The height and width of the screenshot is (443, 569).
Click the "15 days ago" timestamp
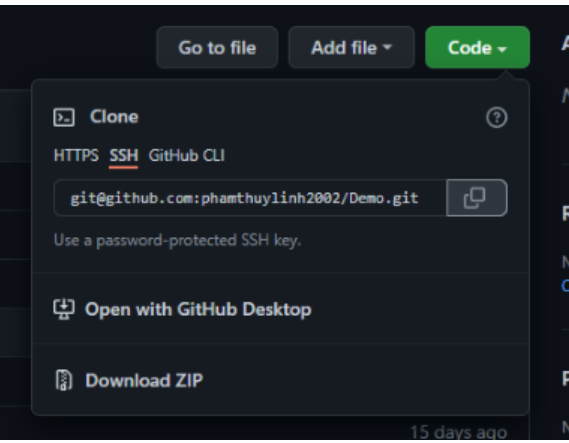coord(458,432)
